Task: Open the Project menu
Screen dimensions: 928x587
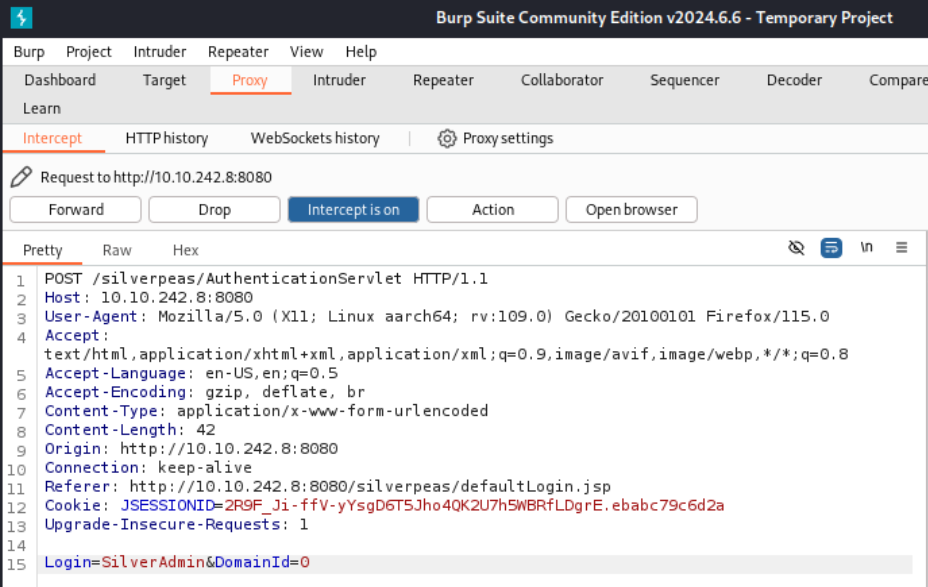Action: point(89,52)
